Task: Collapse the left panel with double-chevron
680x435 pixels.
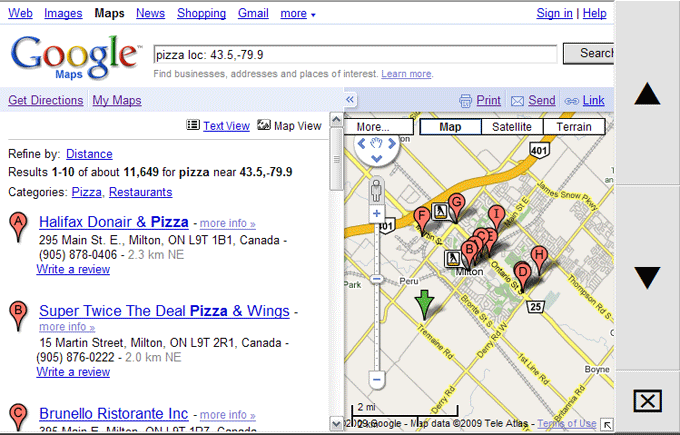Action: [350, 100]
